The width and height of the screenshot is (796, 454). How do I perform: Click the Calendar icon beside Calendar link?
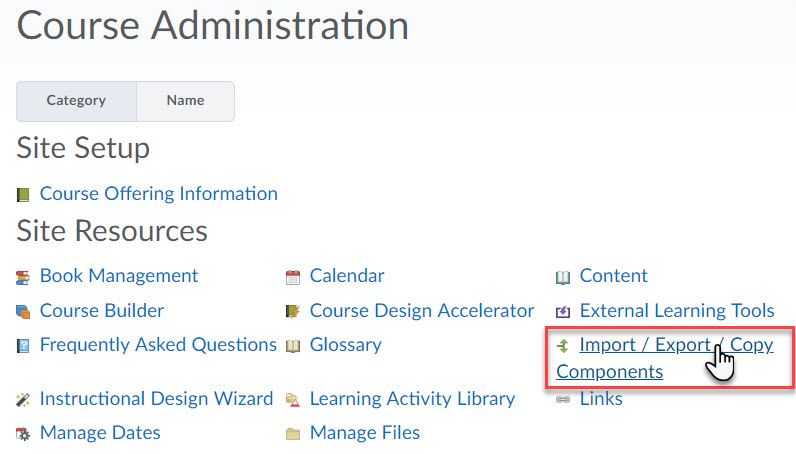tap(293, 277)
